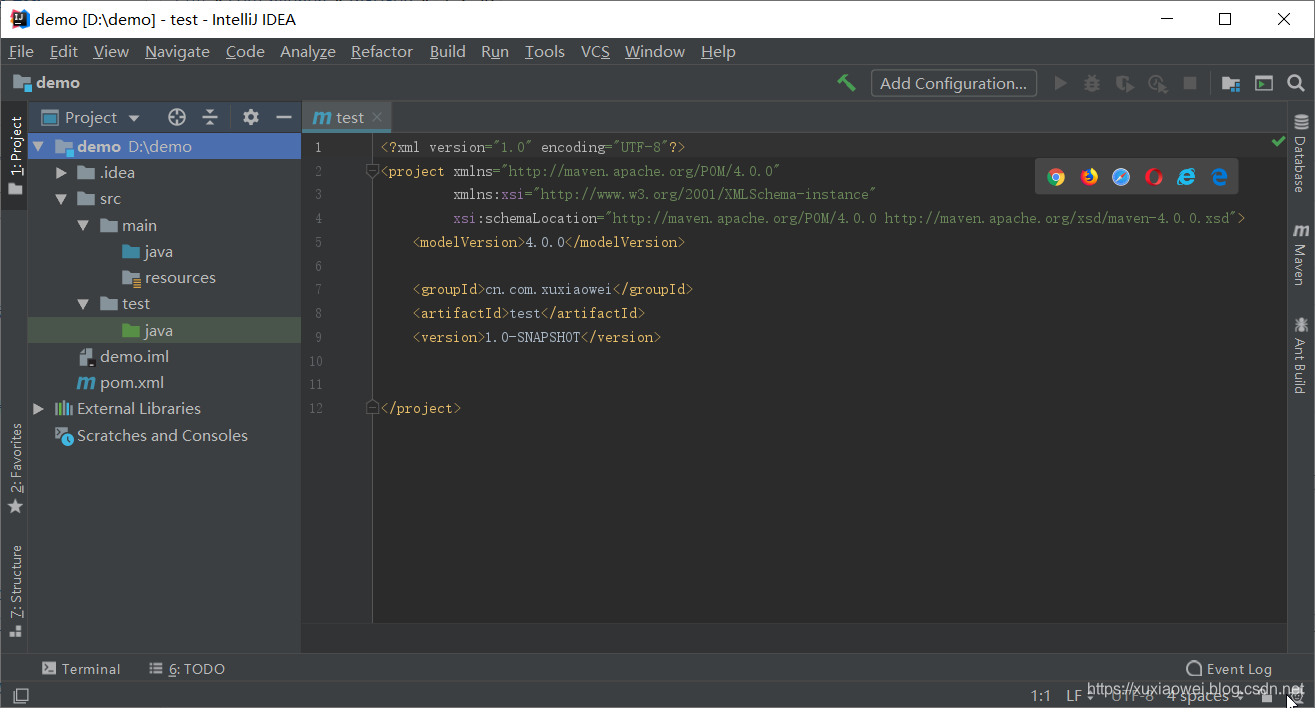This screenshot has width=1315, height=708.
Task: Click the Scroll from Source crosshair icon
Action: [176, 117]
